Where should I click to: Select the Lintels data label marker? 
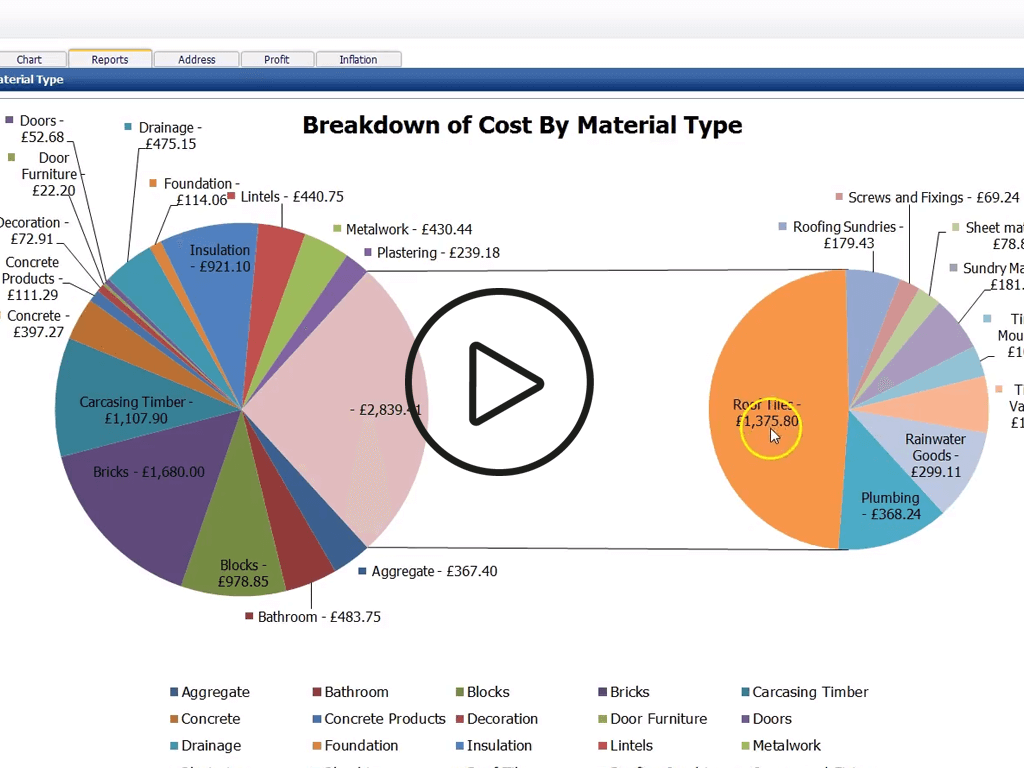tap(231, 196)
